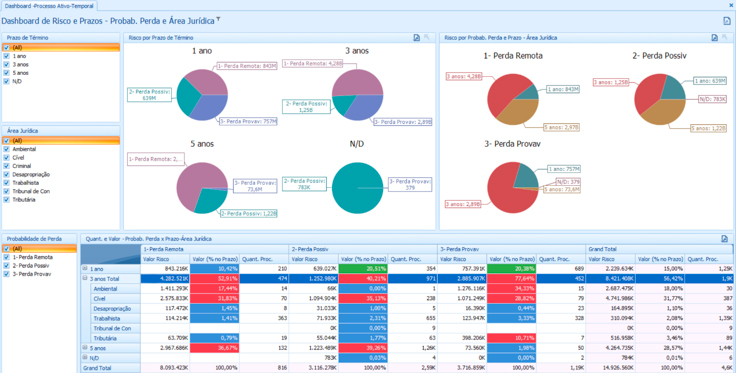Image resolution: width=736 pixels, height=373 pixels.
Task: Click the 20,51% green cell in 1 ano row
Action: coord(363,269)
